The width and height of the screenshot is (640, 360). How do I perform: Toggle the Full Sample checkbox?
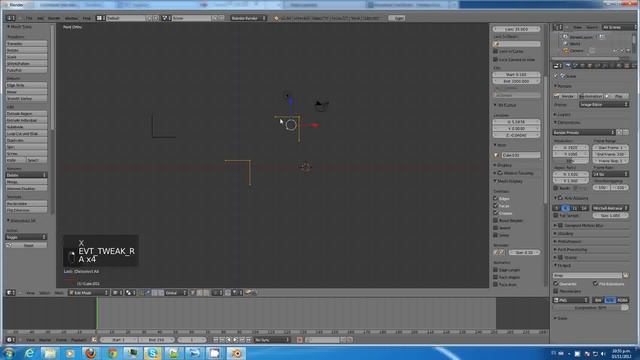556,215
